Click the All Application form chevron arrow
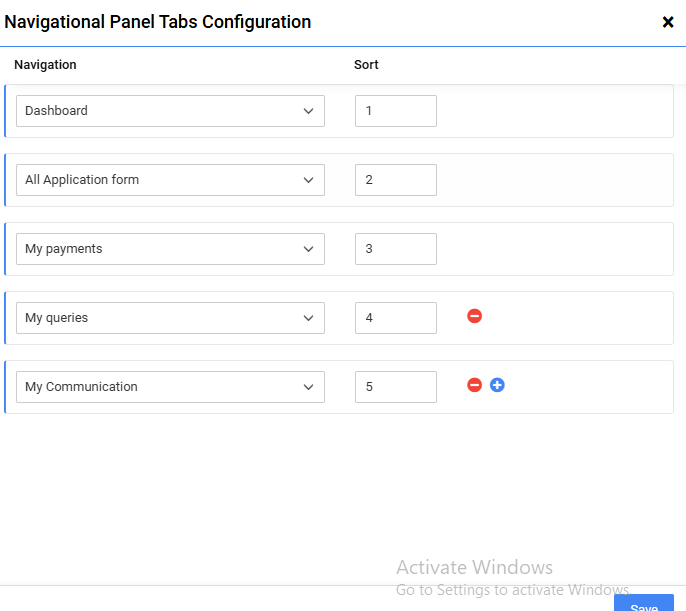 pos(308,180)
